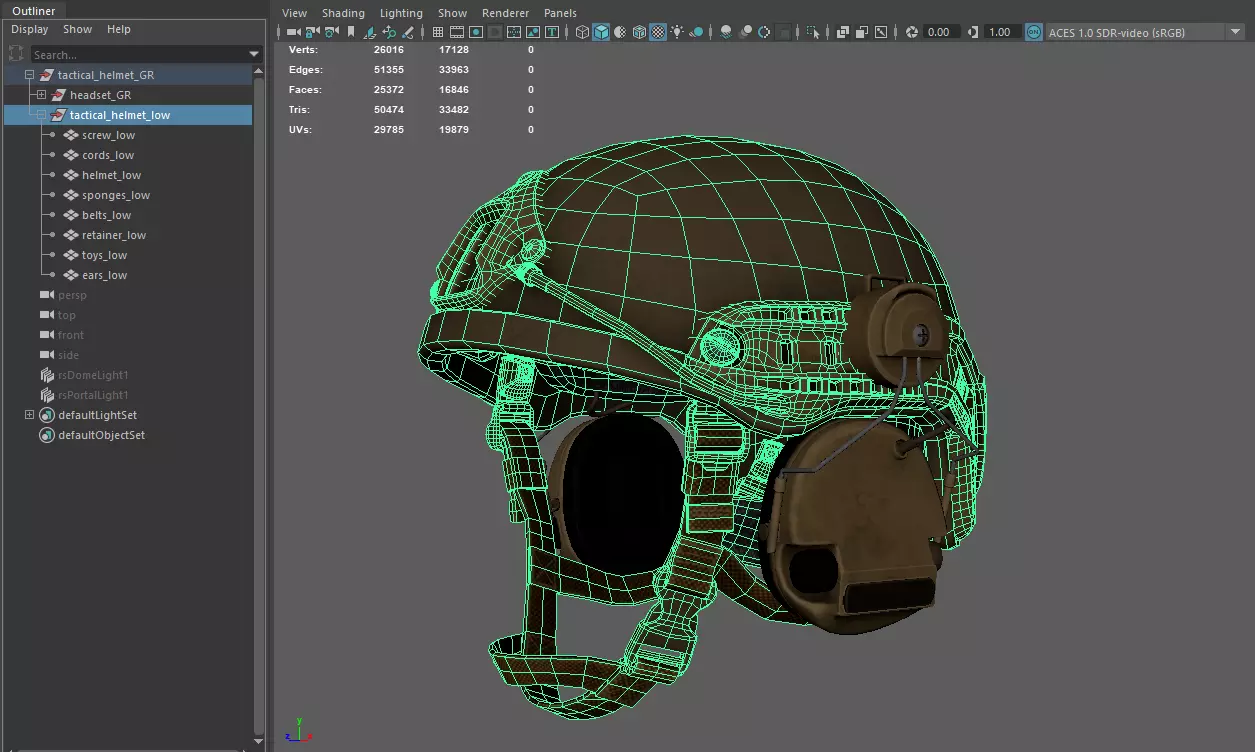The height and width of the screenshot is (752, 1255).
Task: Click the Safe Title icon
Action: tap(552, 32)
